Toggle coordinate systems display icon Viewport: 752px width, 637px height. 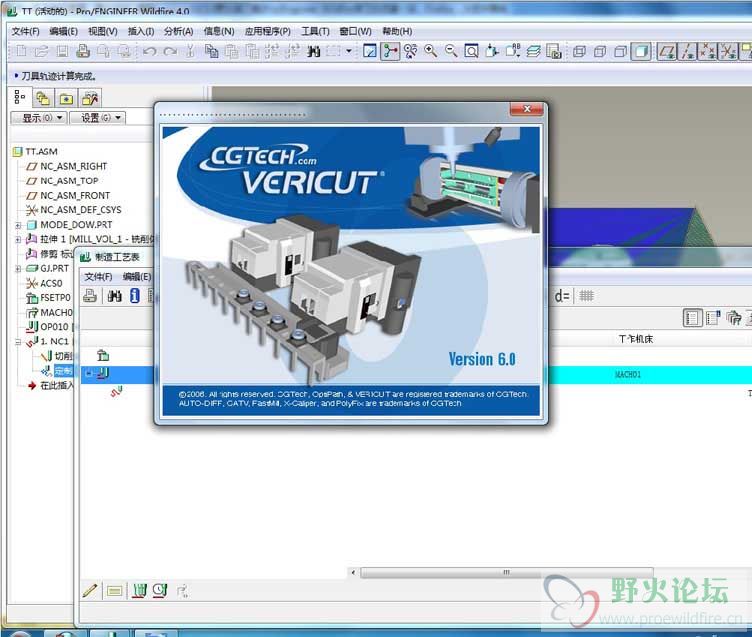(728, 51)
